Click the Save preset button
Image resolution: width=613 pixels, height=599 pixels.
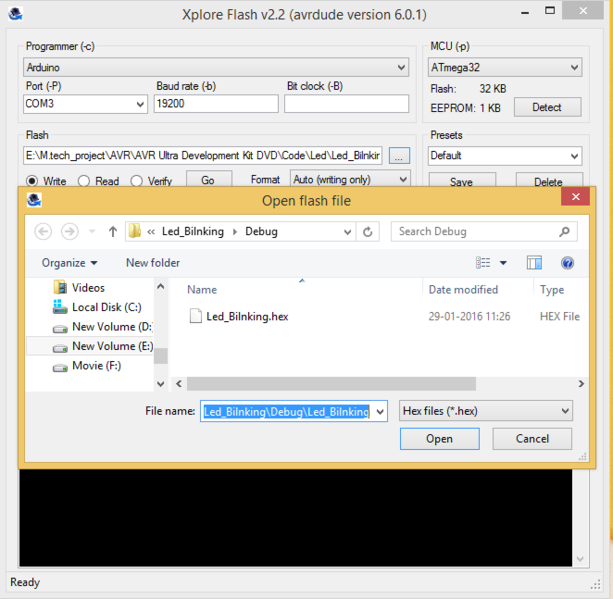[x=462, y=181]
